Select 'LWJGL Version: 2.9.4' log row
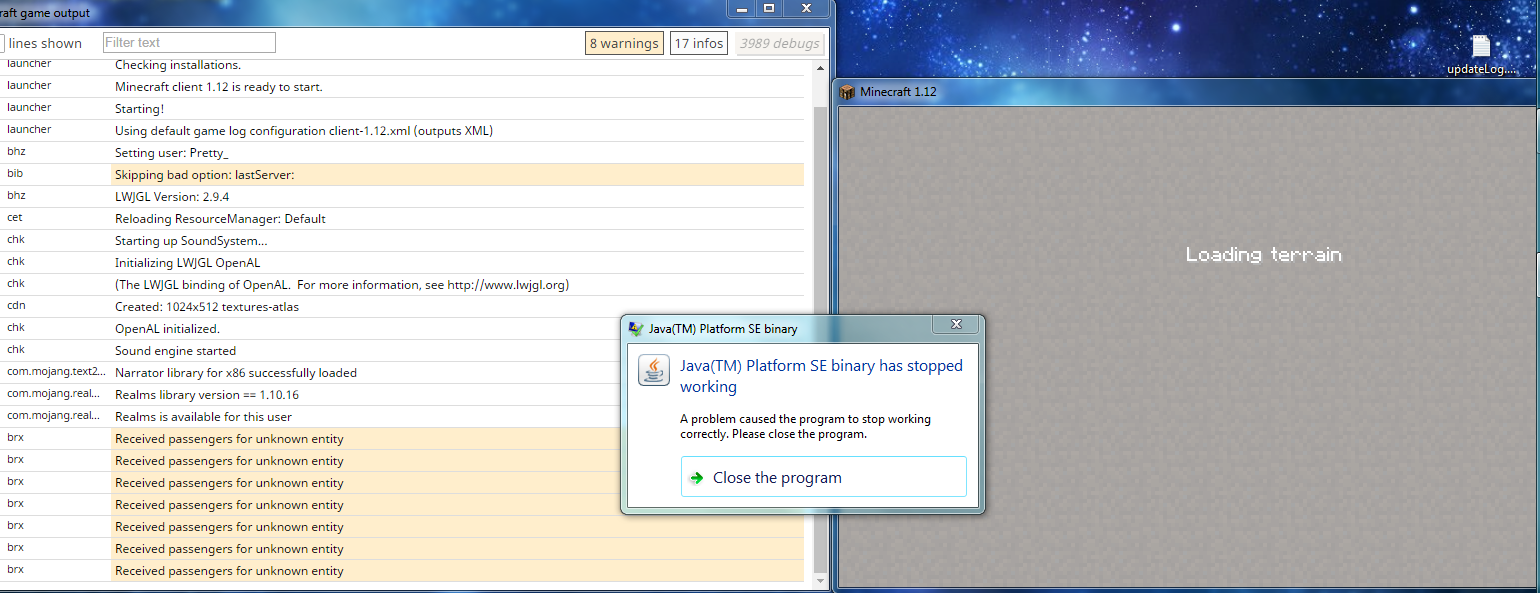This screenshot has height=593, width=1540. point(402,197)
